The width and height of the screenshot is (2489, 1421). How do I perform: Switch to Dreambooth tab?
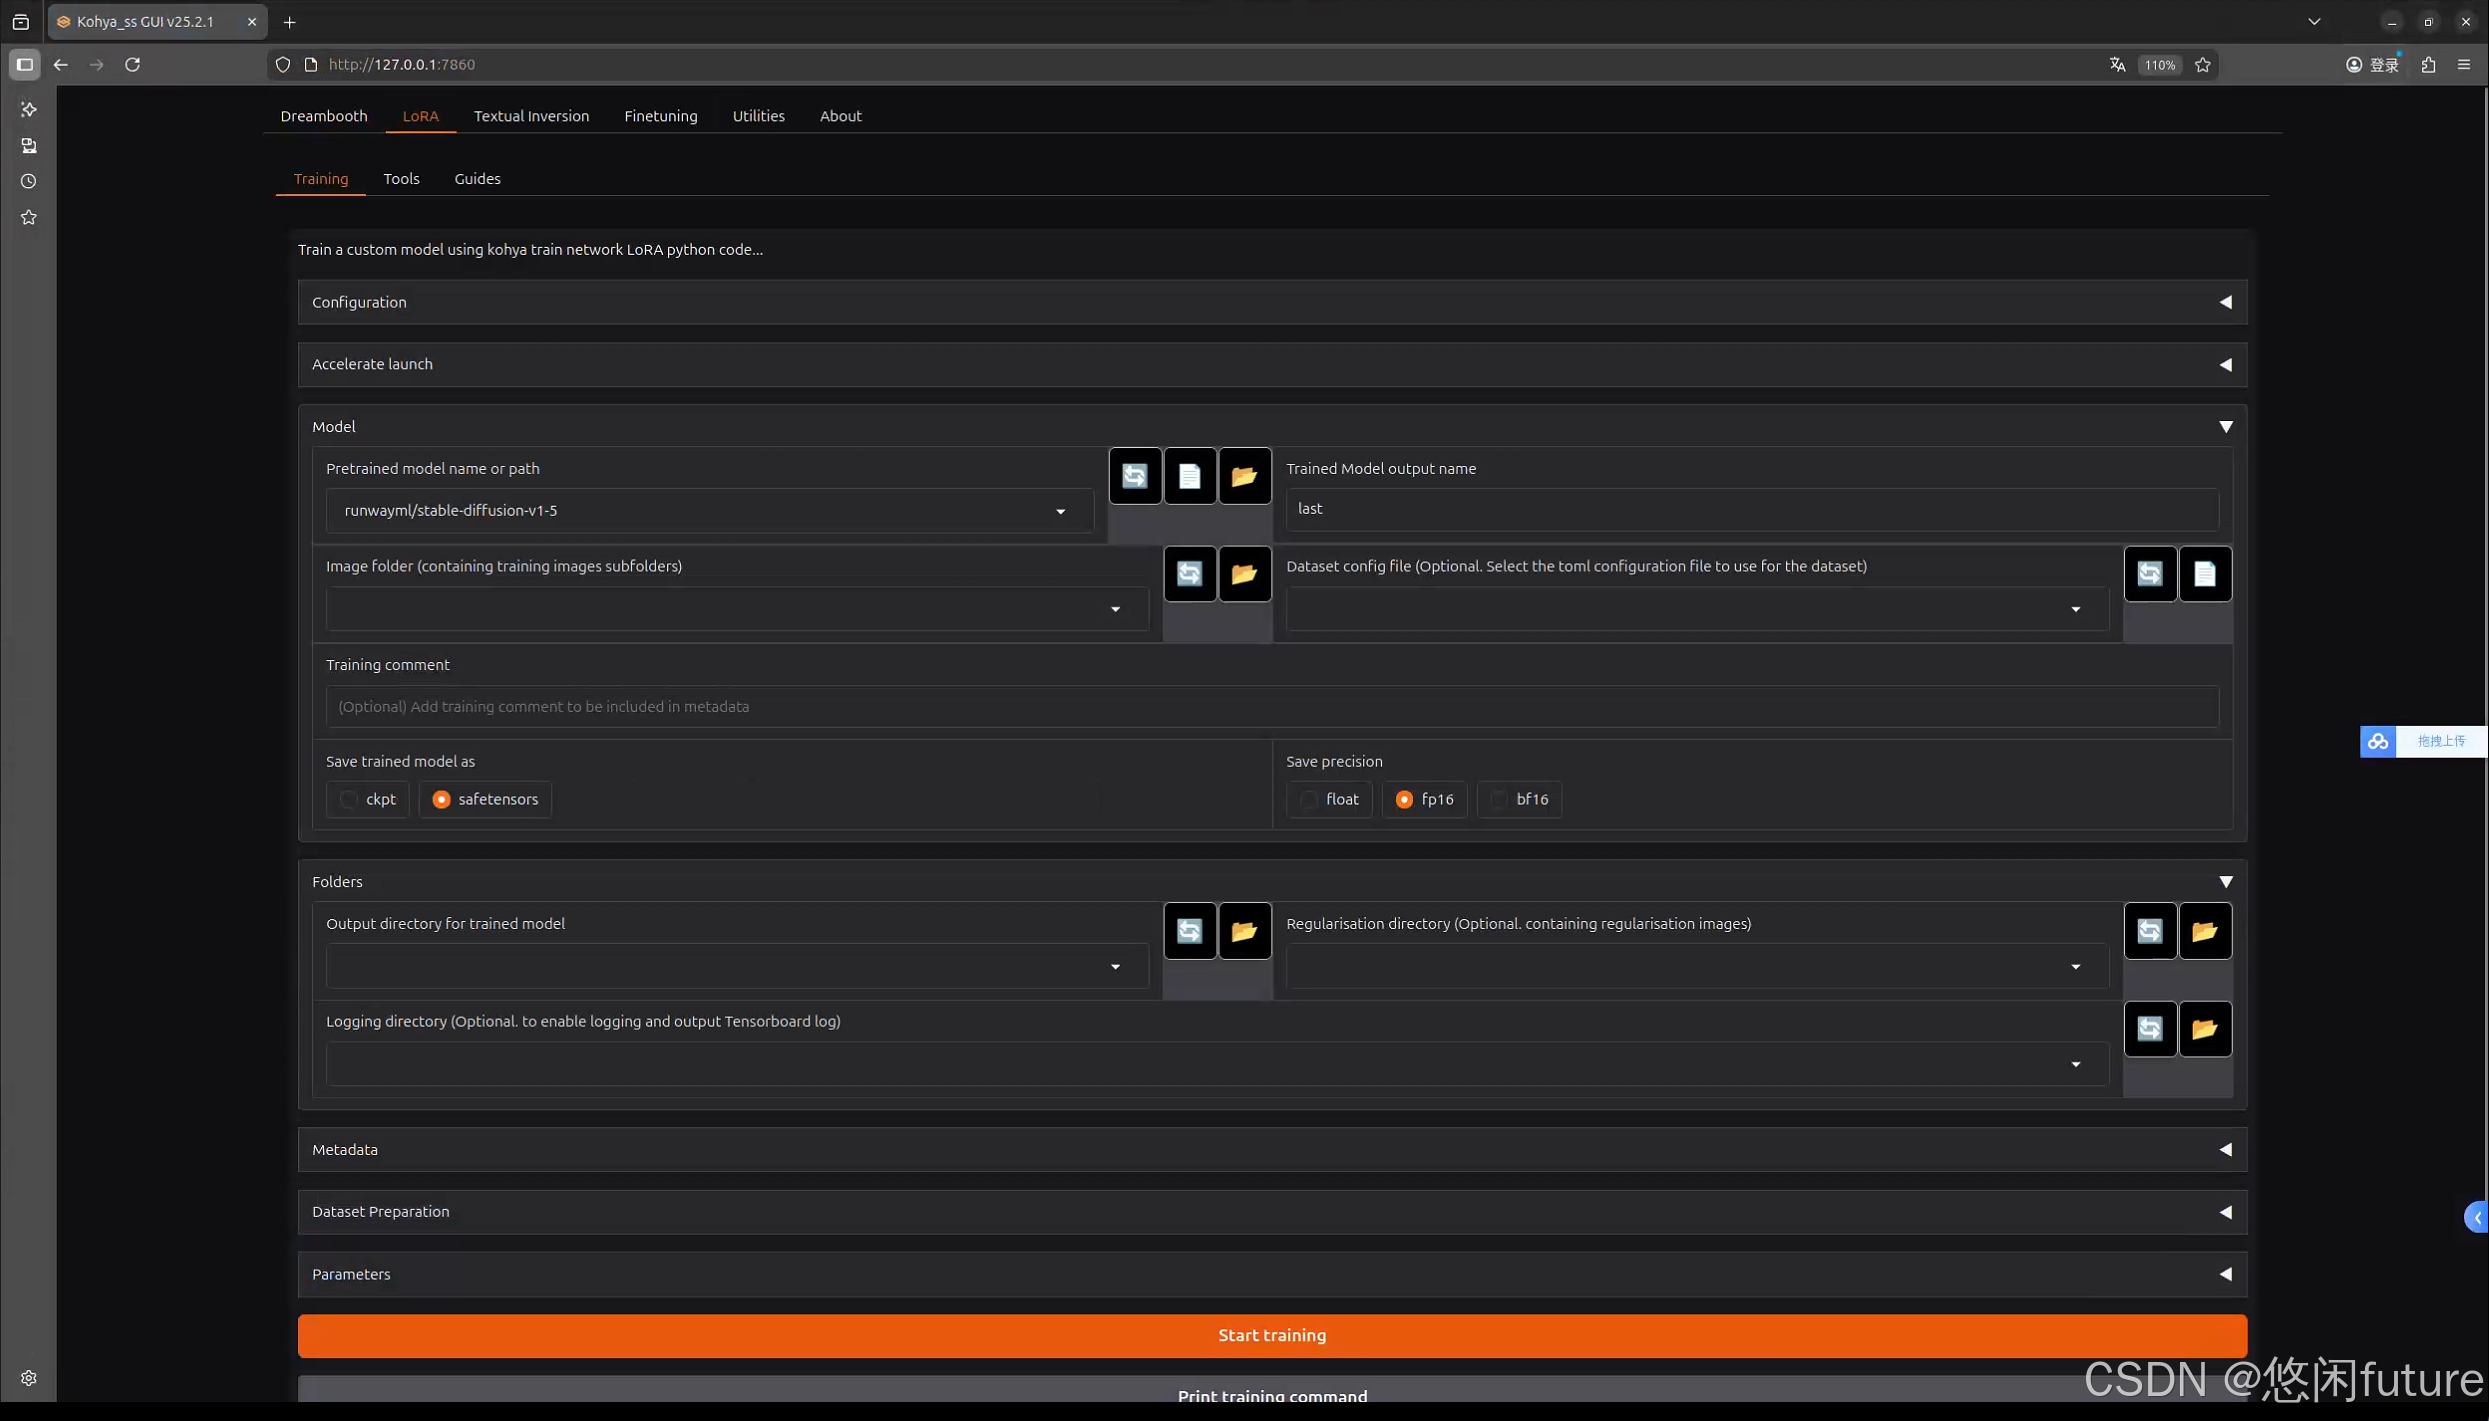coord(324,116)
